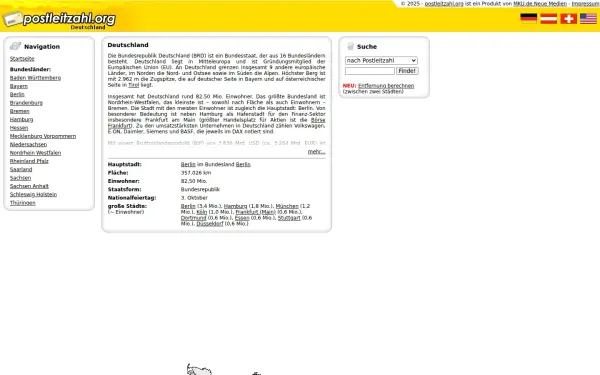Screen dimensions: 600x375
Task: Open Bremen in navigation
Action: (x=20, y=111)
